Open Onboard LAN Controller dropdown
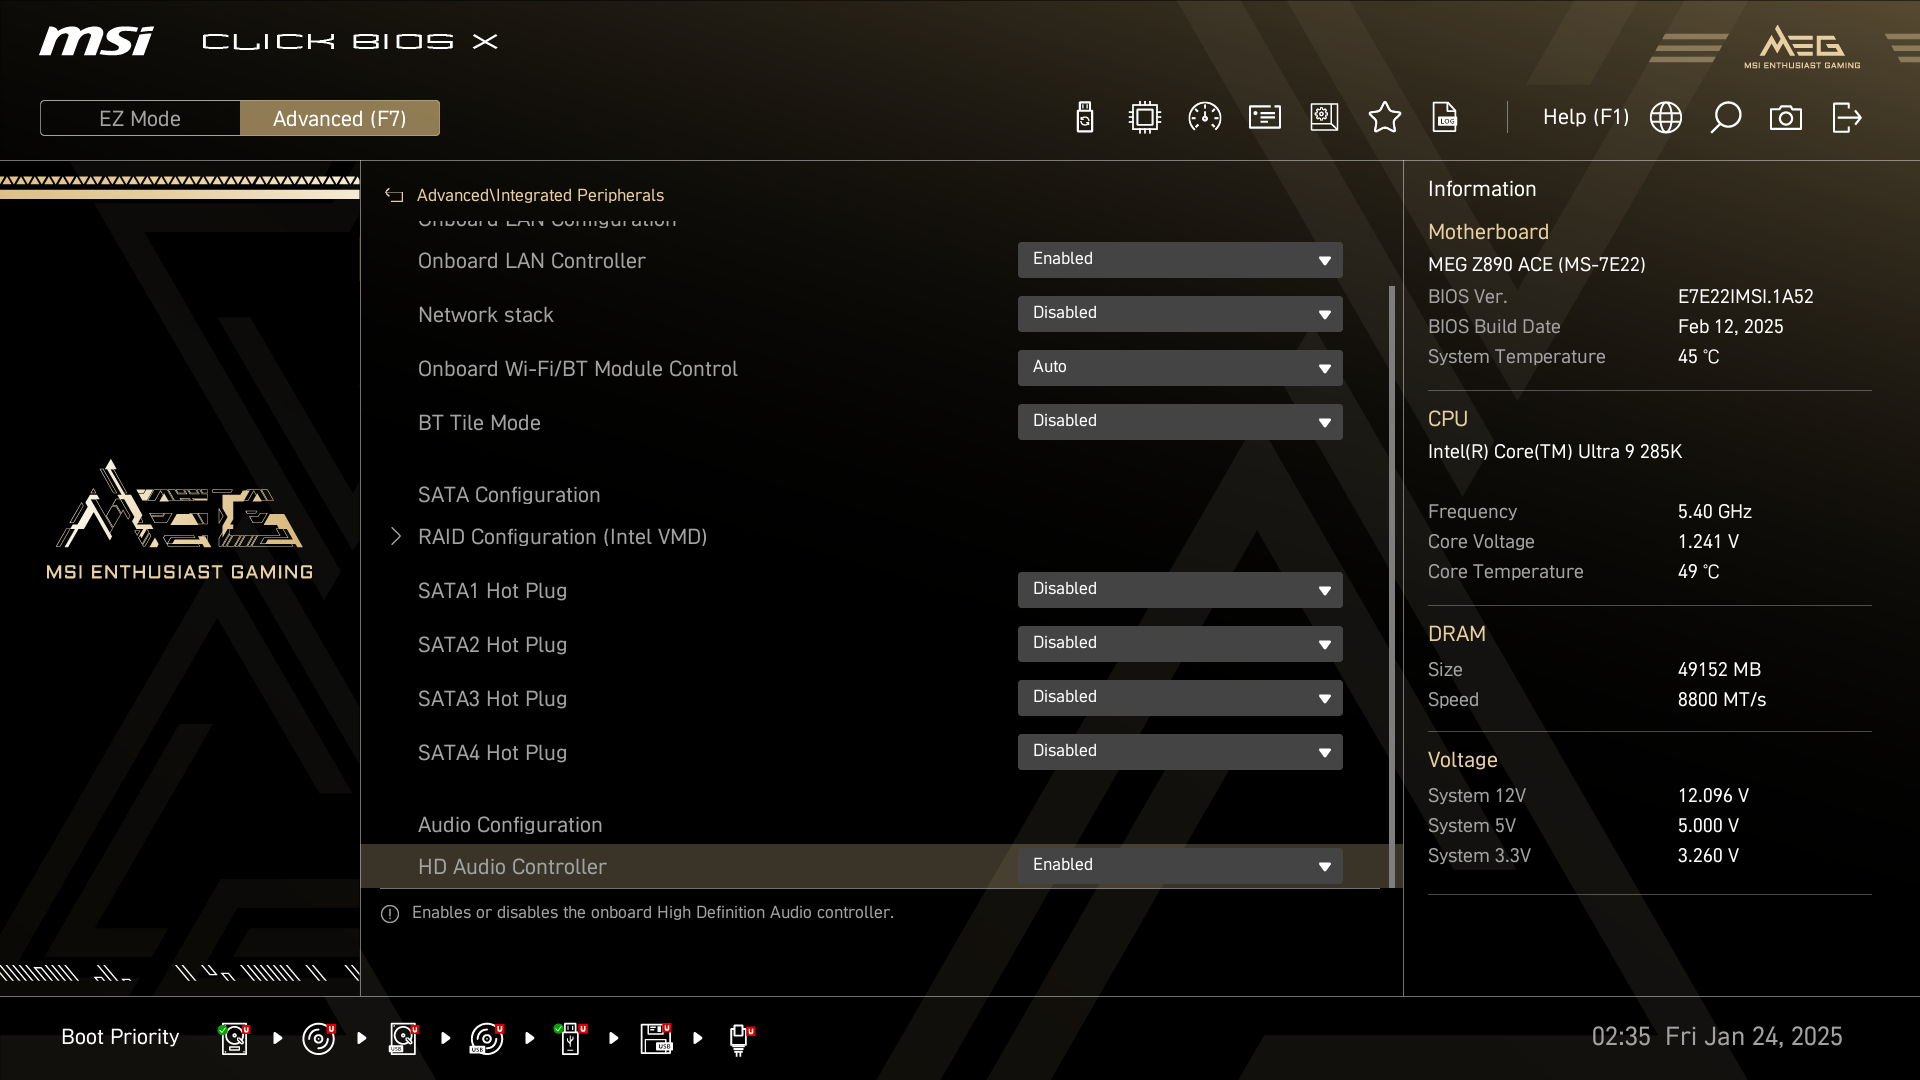 (x=1180, y=260)
